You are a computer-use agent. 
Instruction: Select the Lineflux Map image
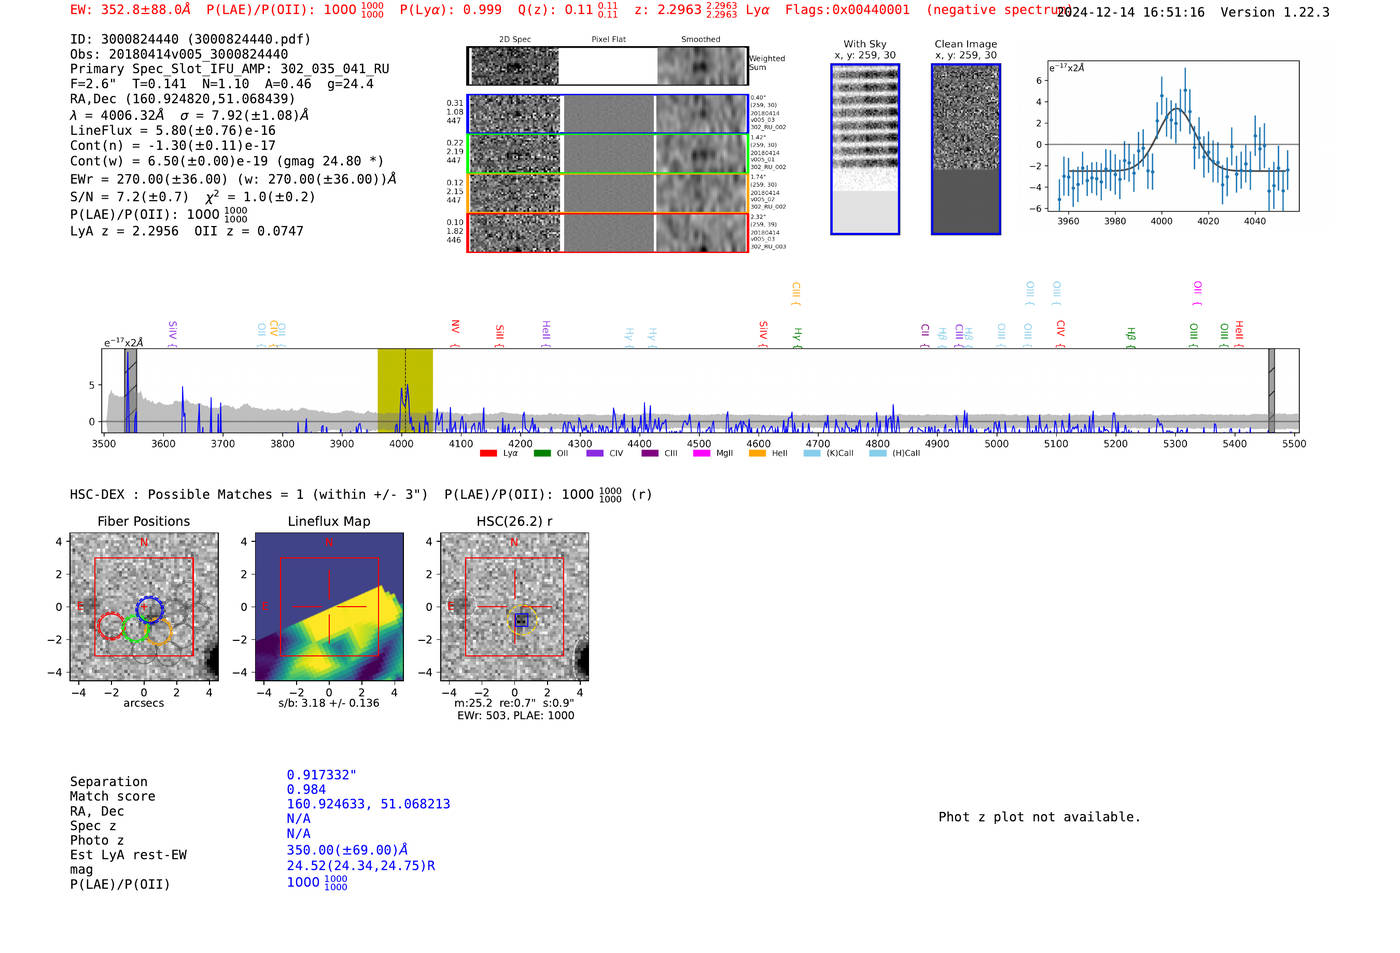click(329, 607)
